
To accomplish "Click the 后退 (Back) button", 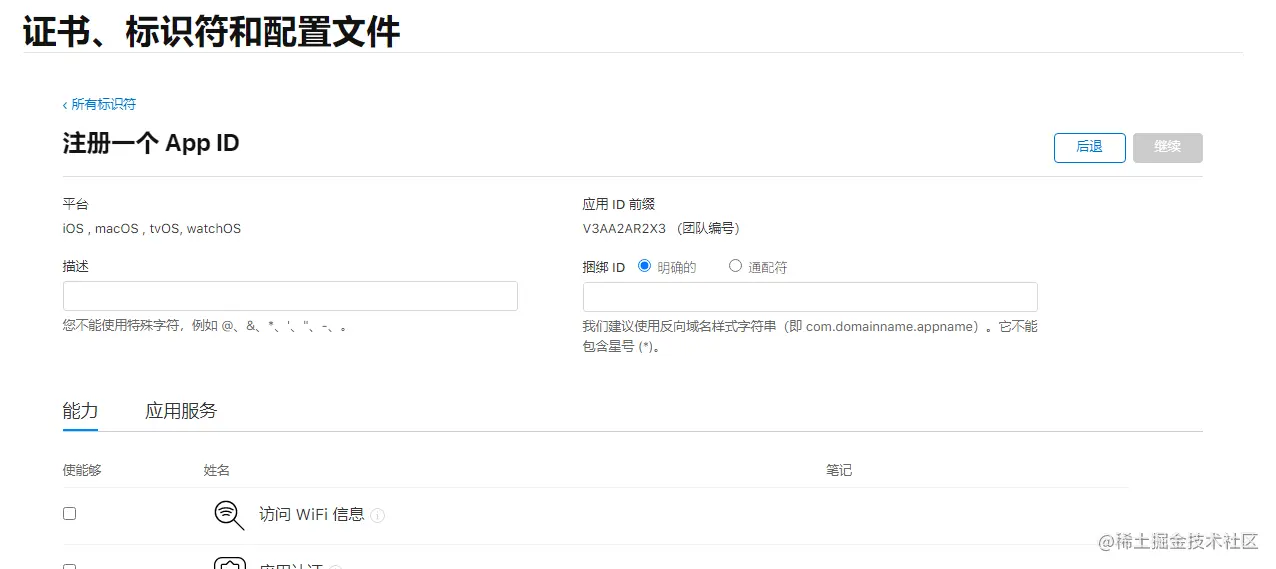I will pyautogui.click(x=1089, y=147).
